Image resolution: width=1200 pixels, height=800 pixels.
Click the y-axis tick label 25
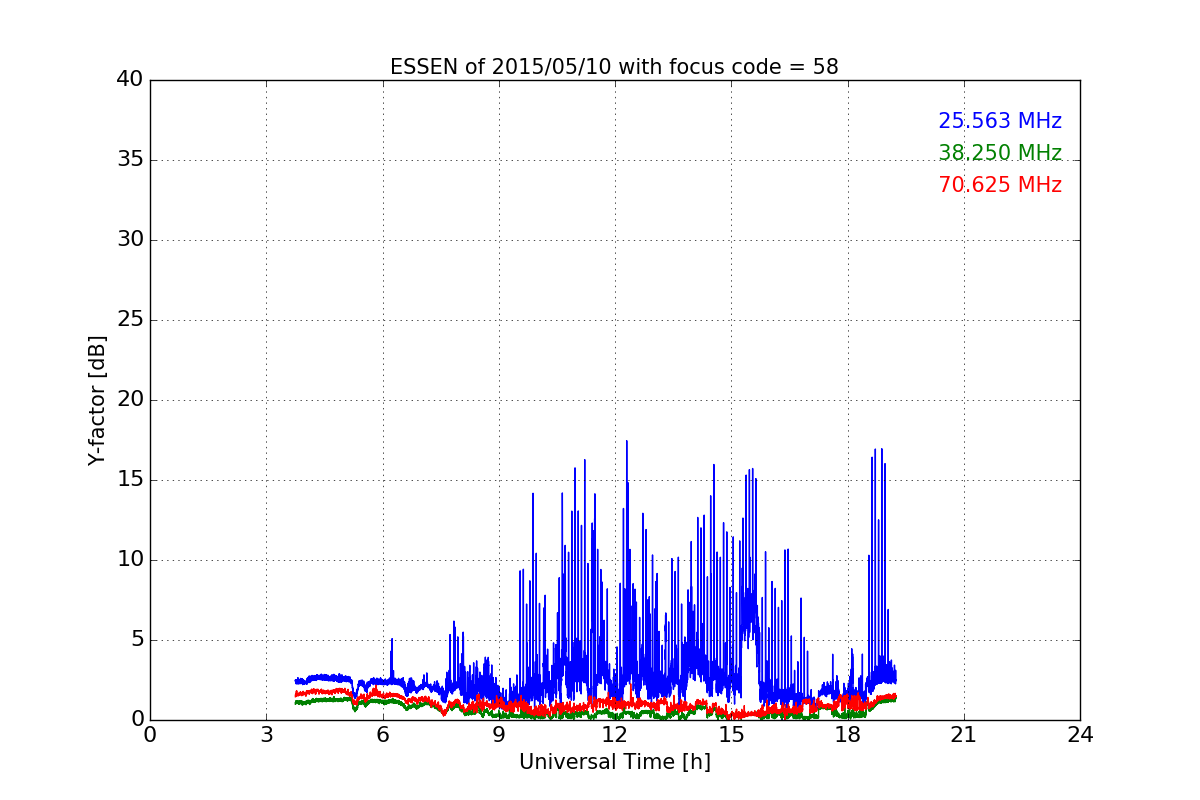click(130, 320)
